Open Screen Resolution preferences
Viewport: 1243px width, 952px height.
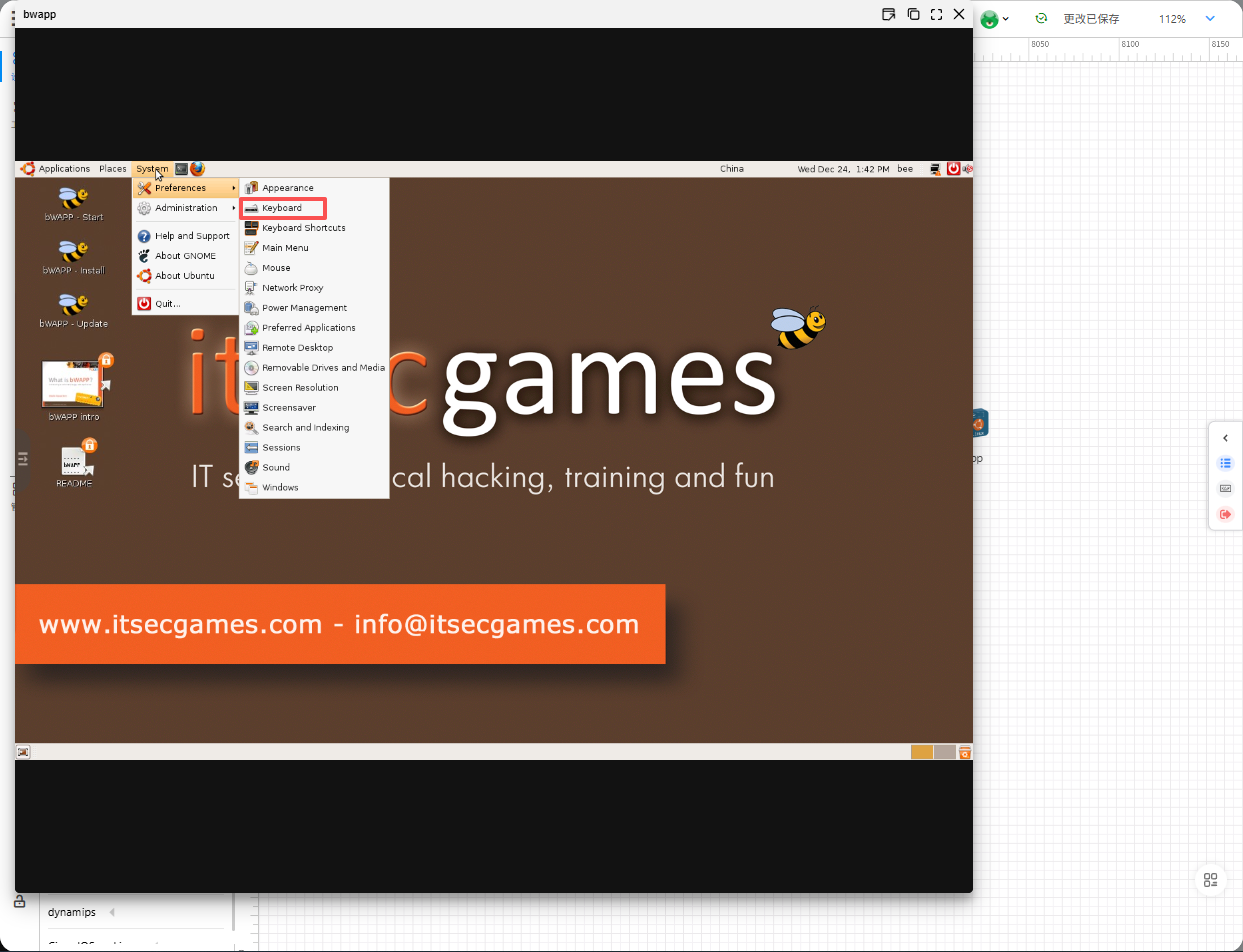coord(313,388)
